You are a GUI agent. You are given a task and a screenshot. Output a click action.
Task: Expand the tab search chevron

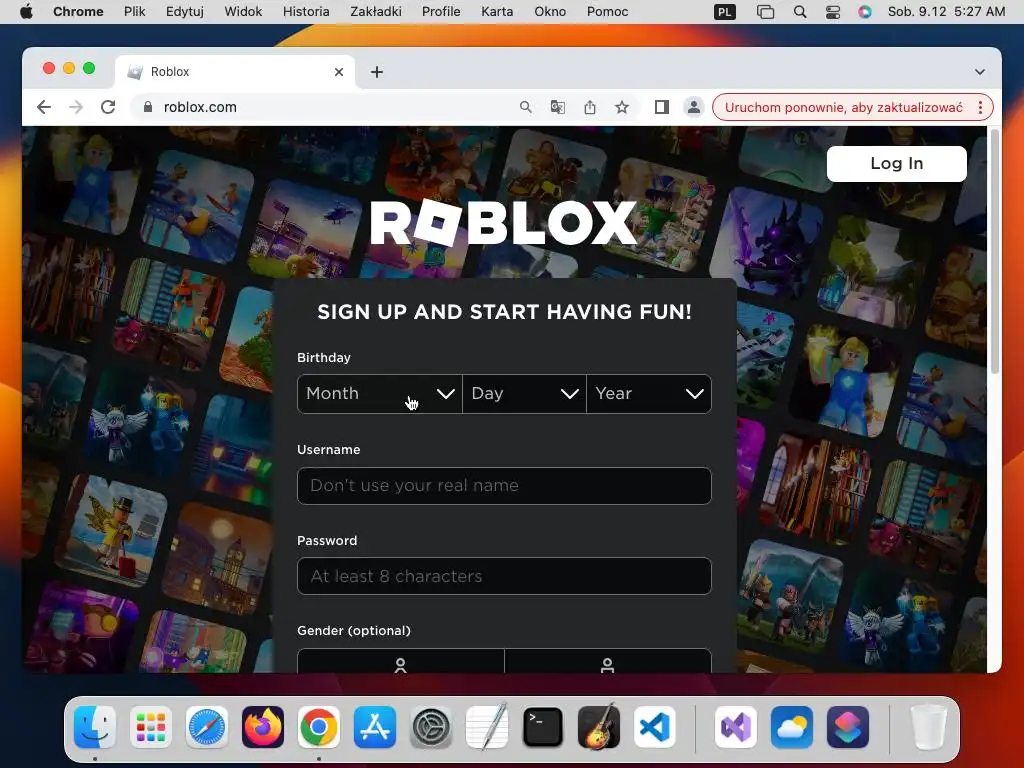pos(980,72)
